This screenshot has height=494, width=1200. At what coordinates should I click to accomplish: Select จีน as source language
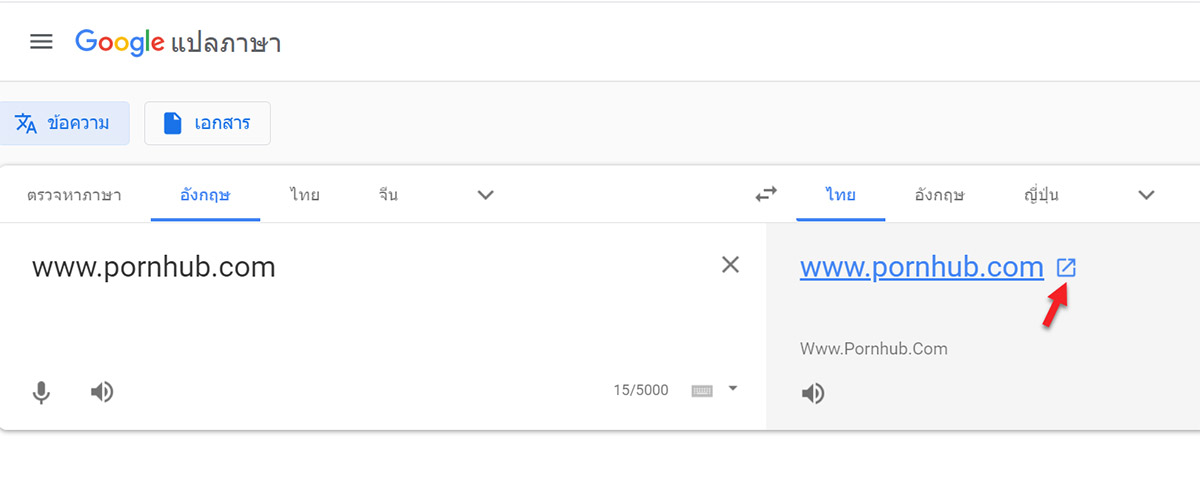388,195
